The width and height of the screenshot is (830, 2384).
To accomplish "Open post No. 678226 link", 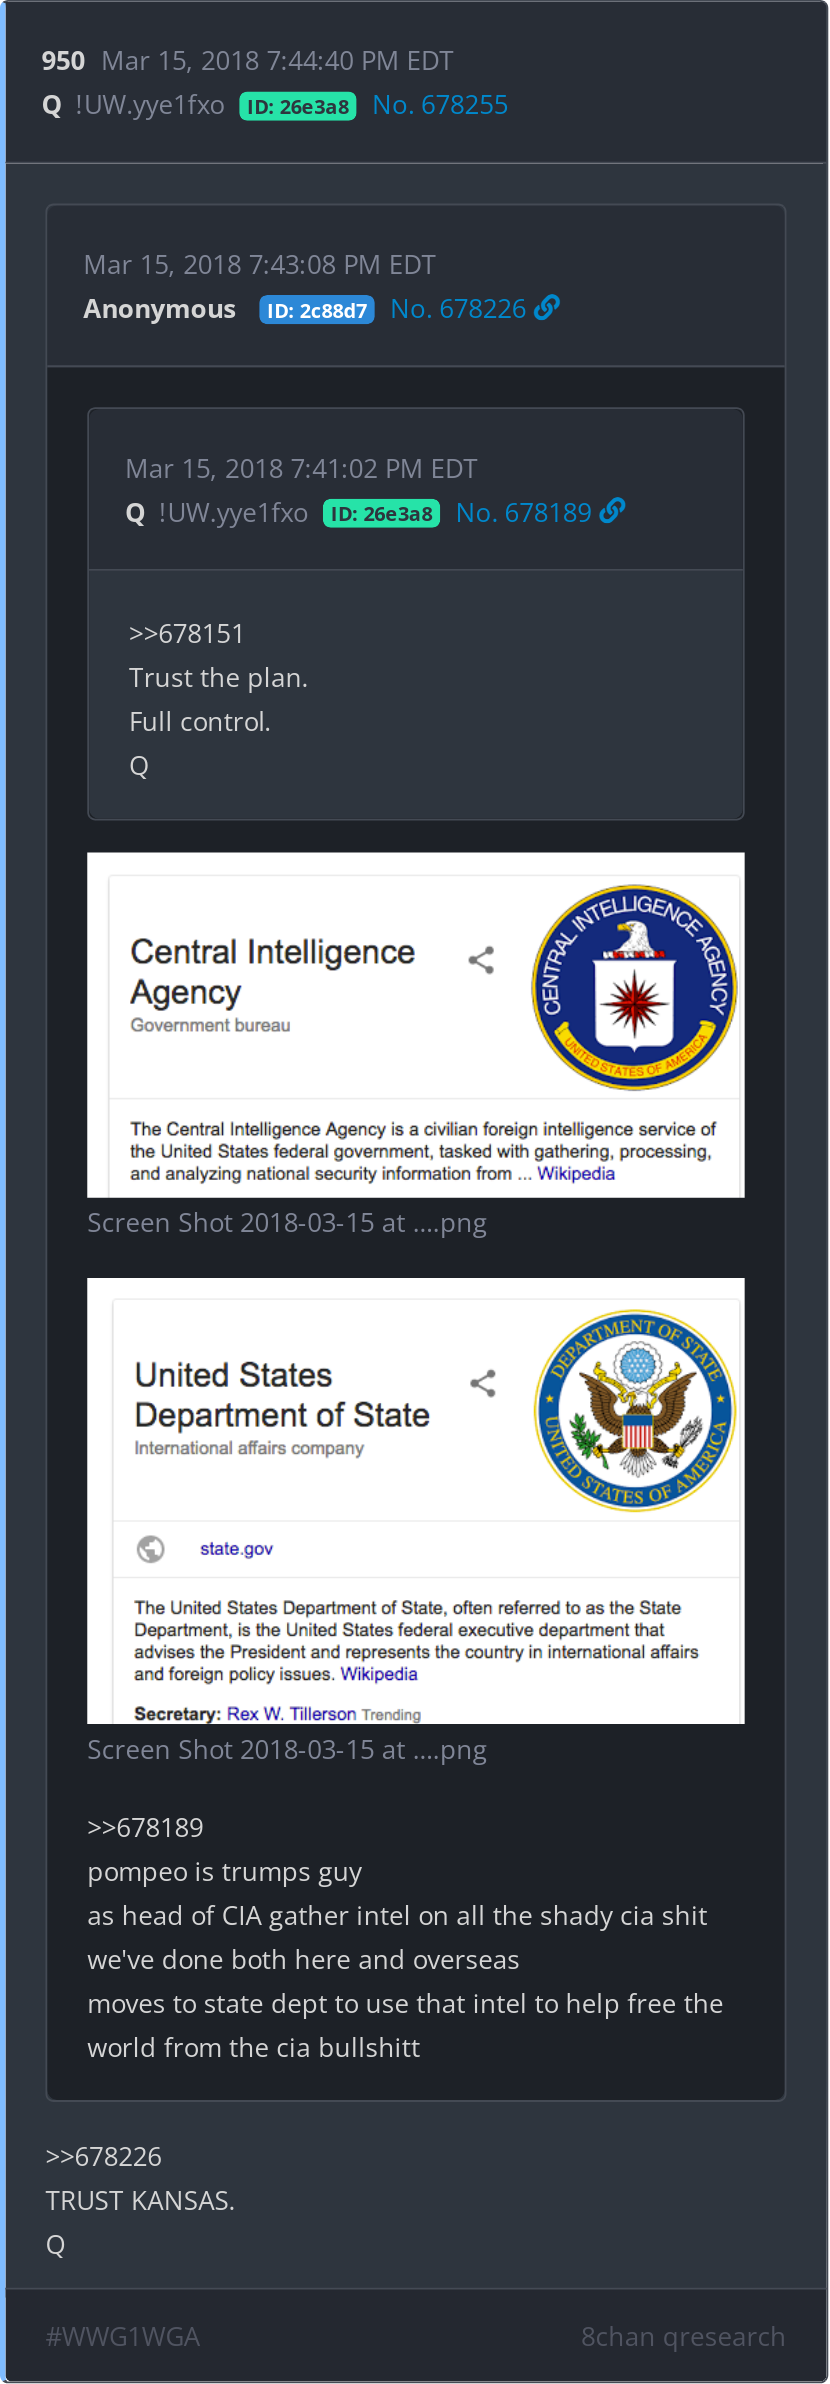I will (458, 309).
